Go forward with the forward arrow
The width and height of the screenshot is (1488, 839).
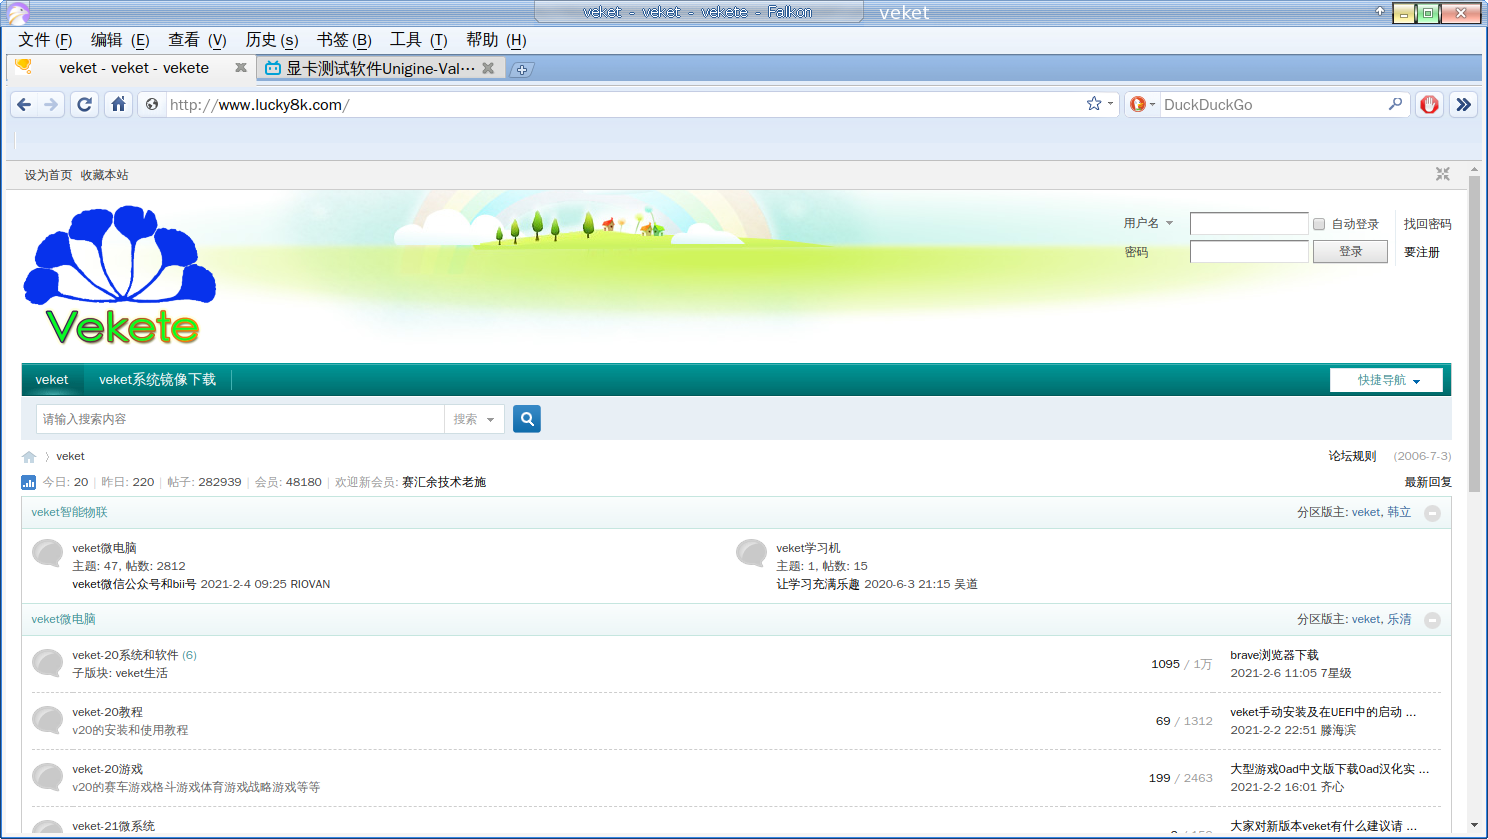pos(51,104)
